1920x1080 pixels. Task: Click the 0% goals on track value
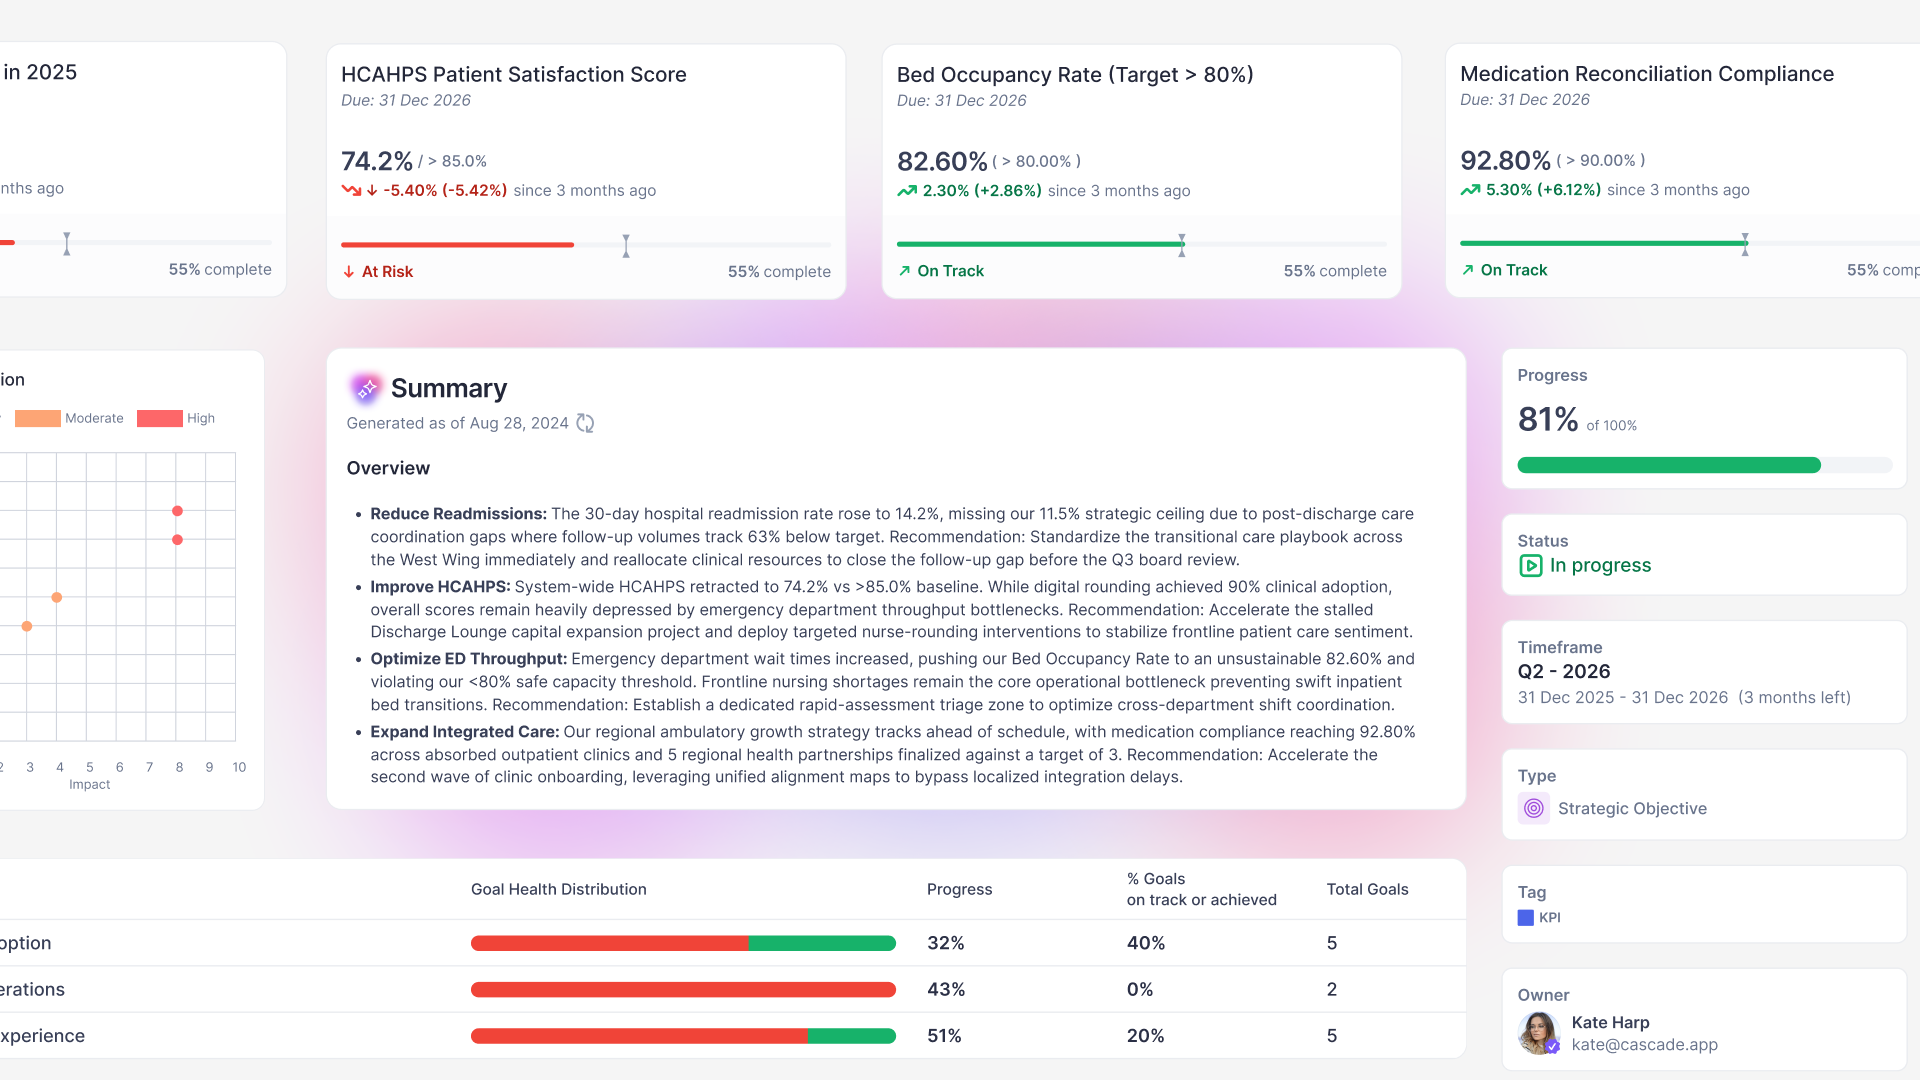click(x=1140, y=990)
